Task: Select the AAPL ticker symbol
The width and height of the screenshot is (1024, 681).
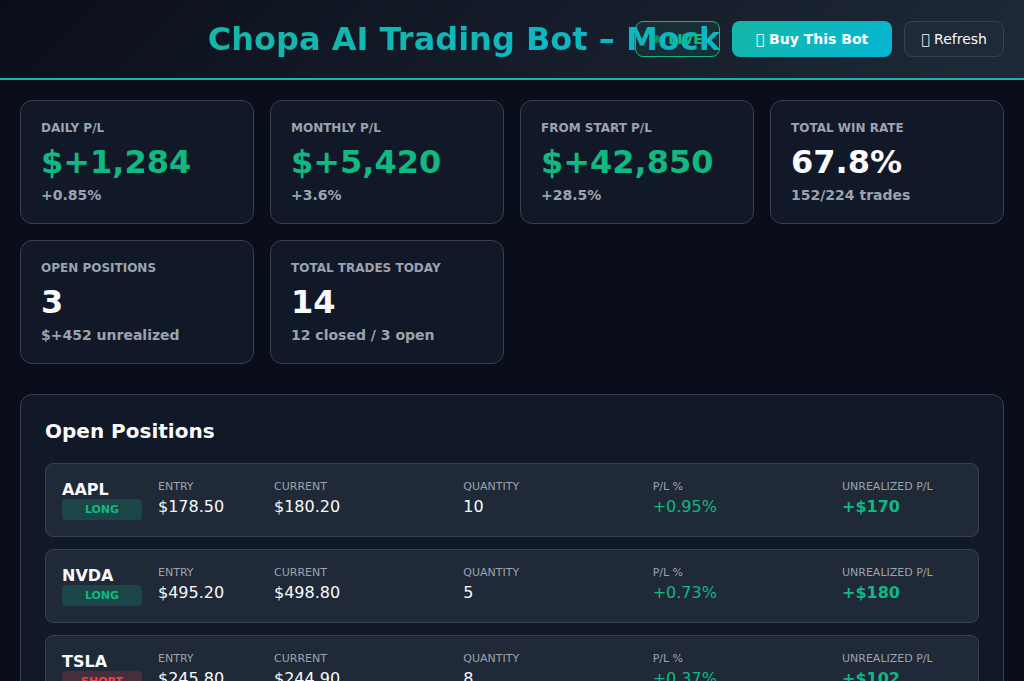Action: point(86,489)
